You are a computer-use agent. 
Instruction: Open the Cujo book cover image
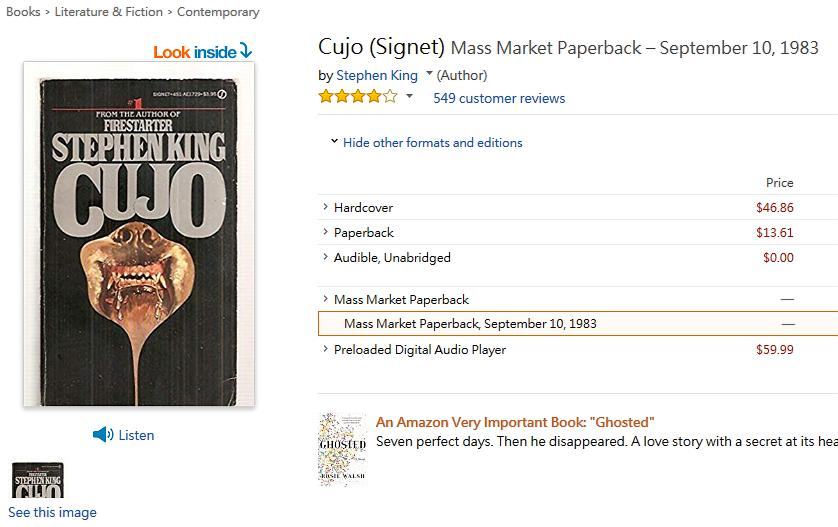[139, 234]
